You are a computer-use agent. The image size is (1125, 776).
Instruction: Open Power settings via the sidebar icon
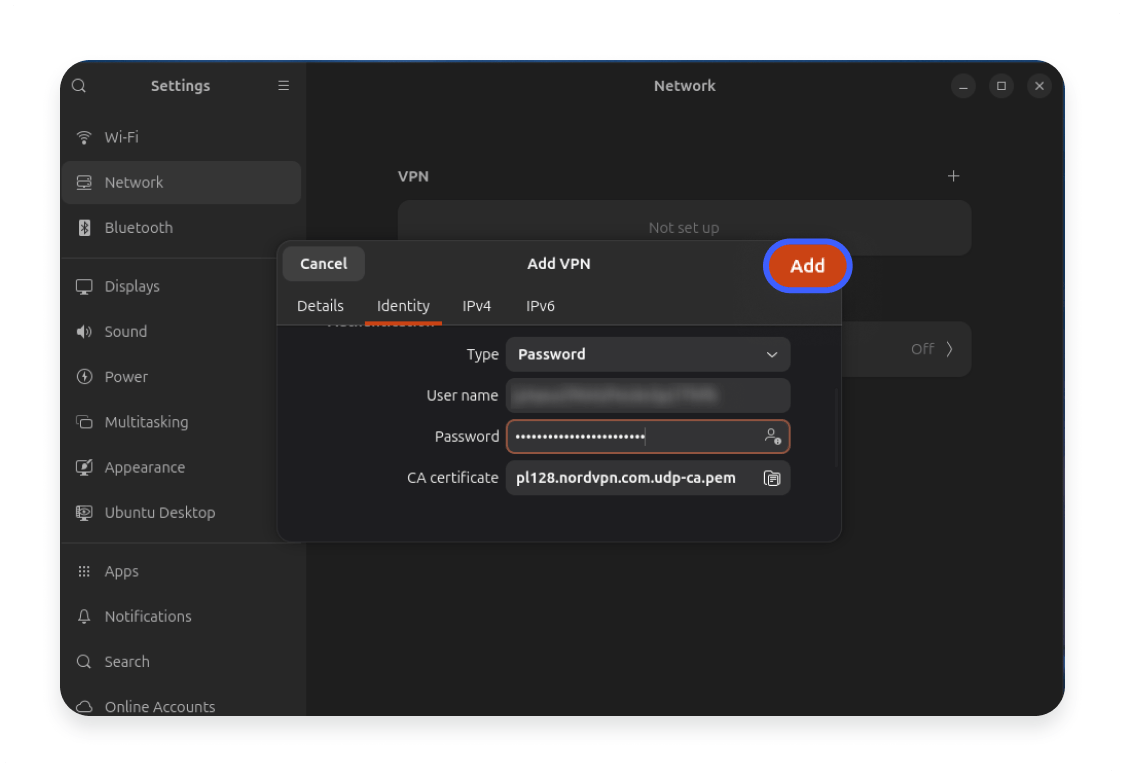click(84, 377)
